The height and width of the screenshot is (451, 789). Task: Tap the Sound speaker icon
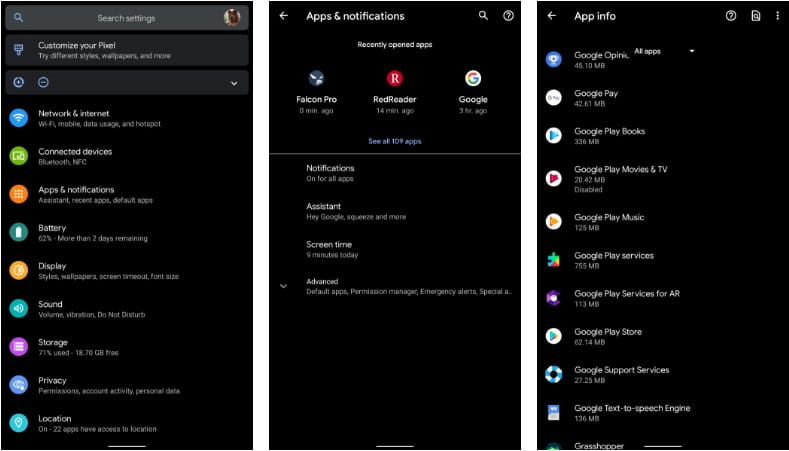coord(19,309)
